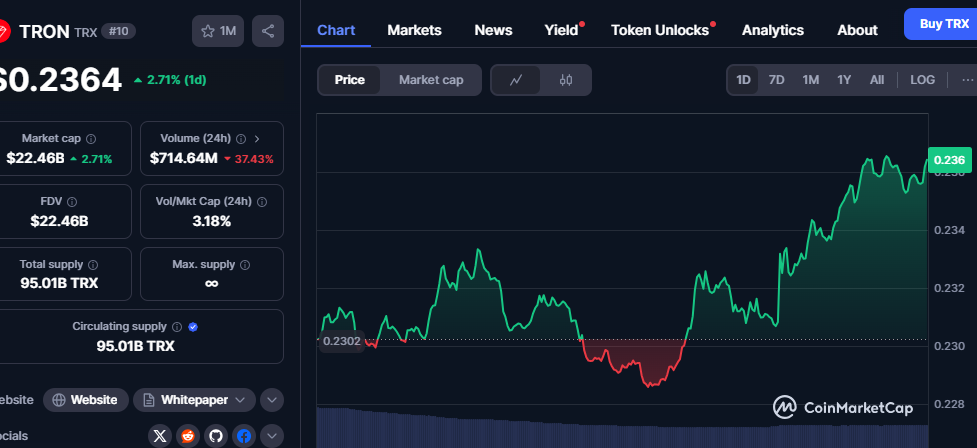Switch chart to candlestick view icon
Image resolution: width=977 pixels, height=448 pixels.
coord(566,80)
